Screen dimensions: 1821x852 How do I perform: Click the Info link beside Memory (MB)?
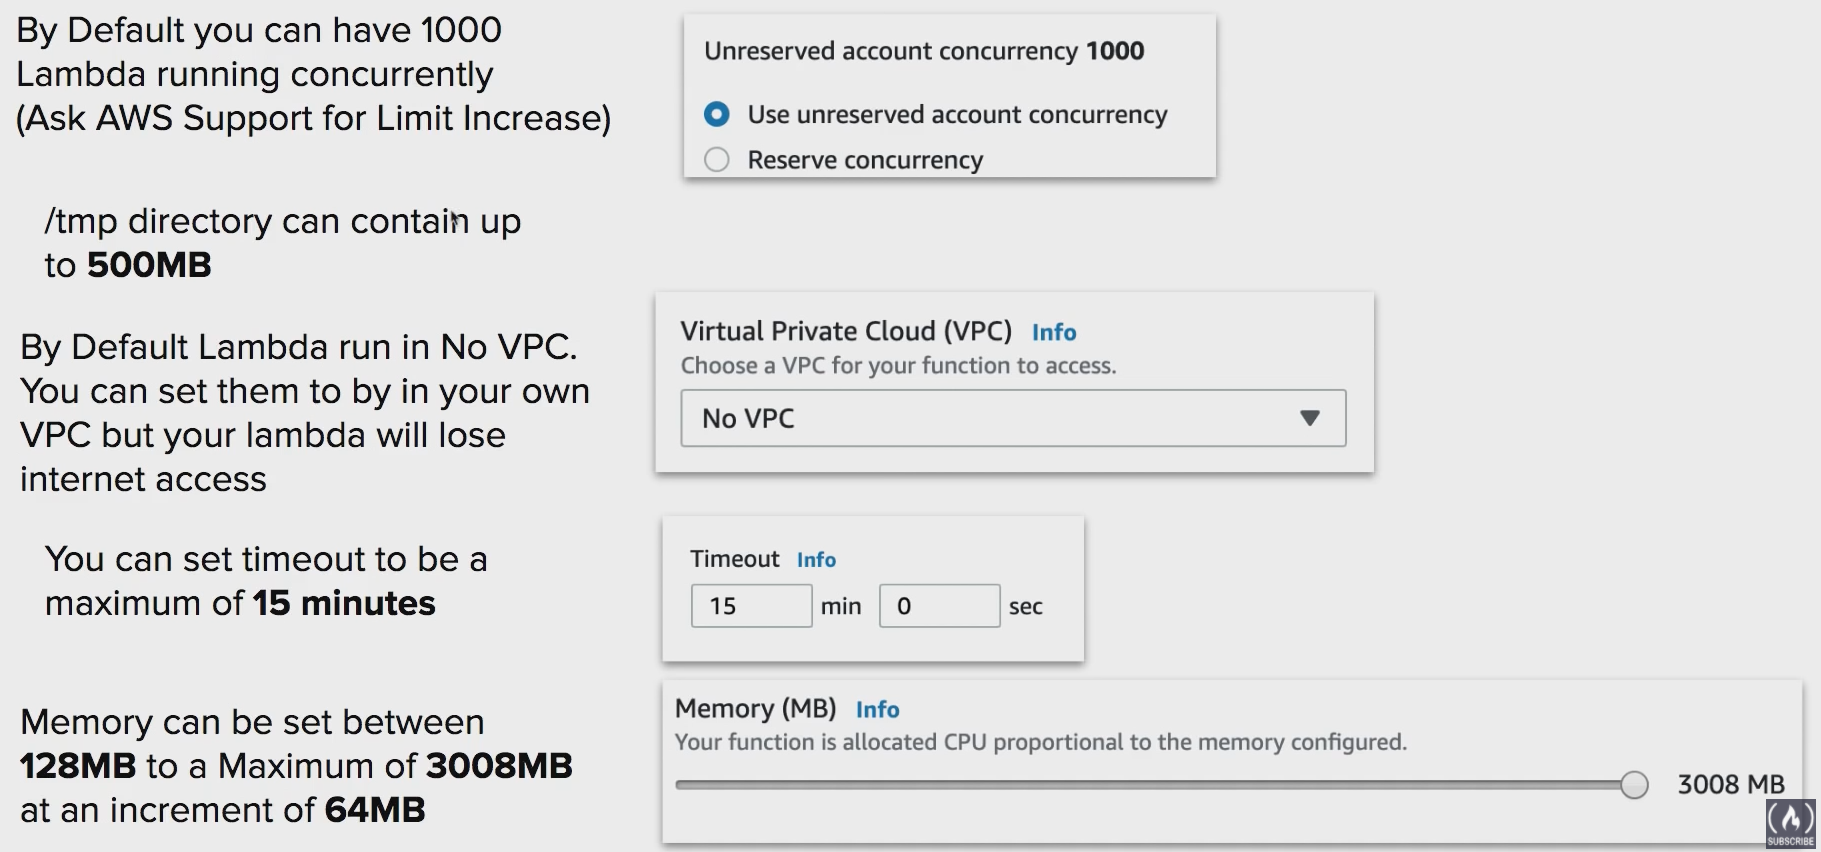pos(877,710)
